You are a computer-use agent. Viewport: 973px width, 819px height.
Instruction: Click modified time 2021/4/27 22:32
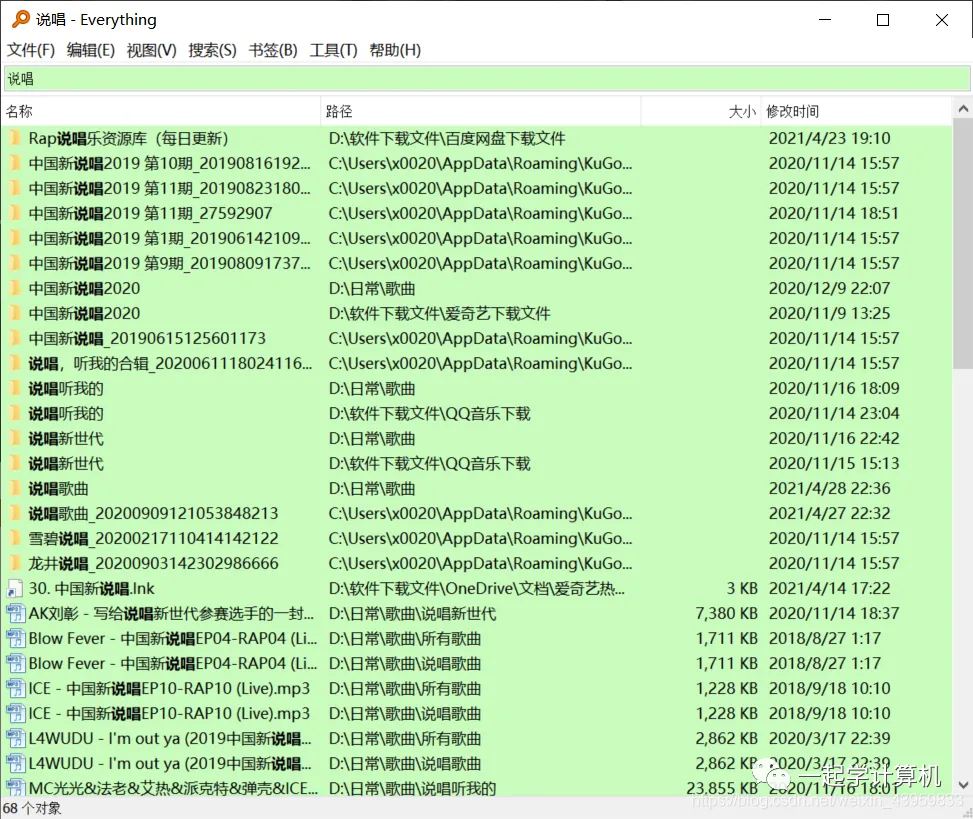(829, 513)
